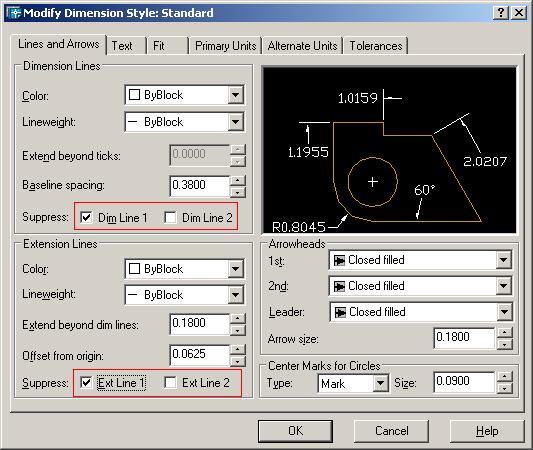Click Extension Lines lineweight line sample icon
Viewport: 533px width, 450px height.
pyautogui.click(x=132, y=294)
